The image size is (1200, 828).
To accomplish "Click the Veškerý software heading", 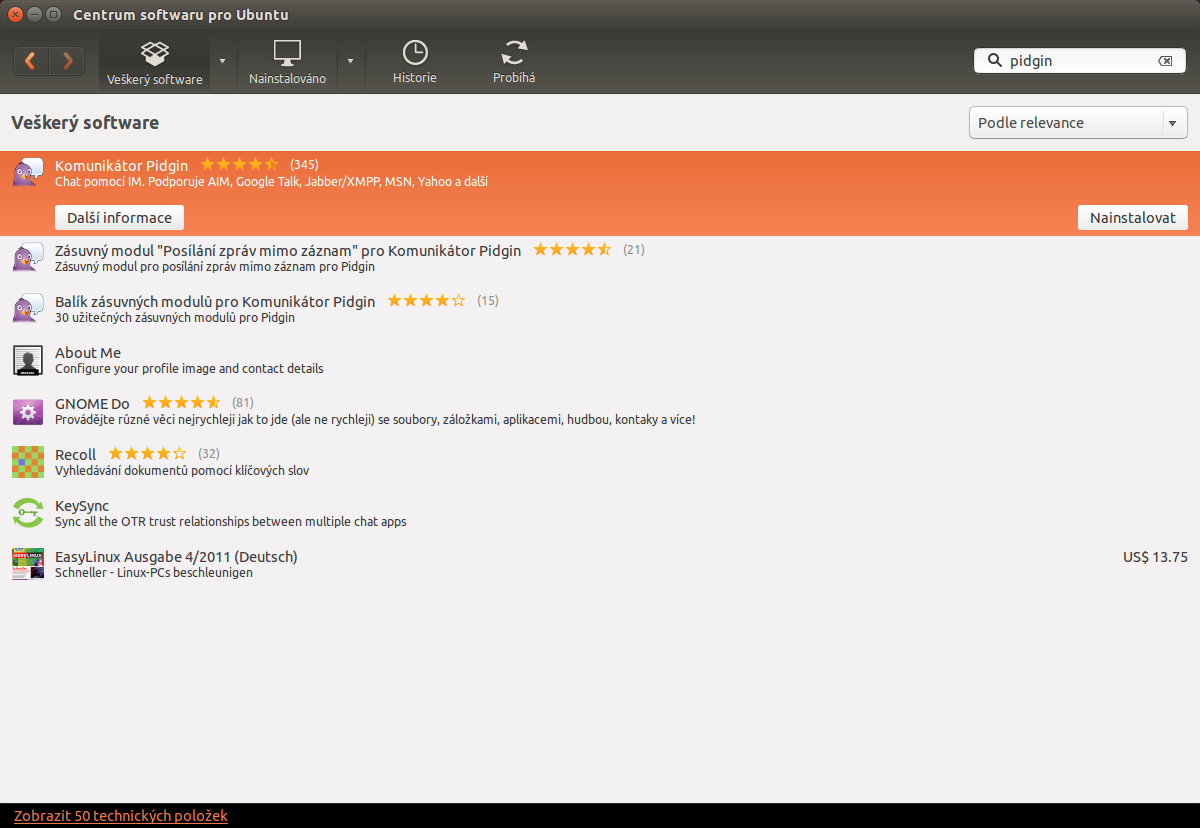I will (85, 123).
